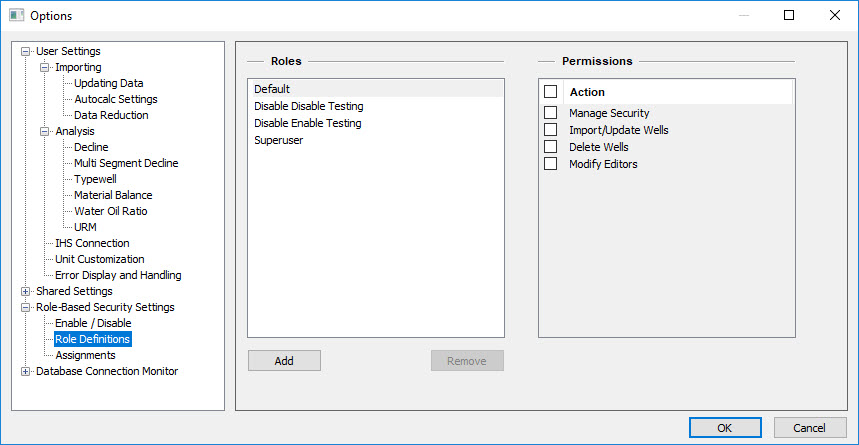Select Enable / Disable in the tree
859x445 pixels.
pos(93,323)
